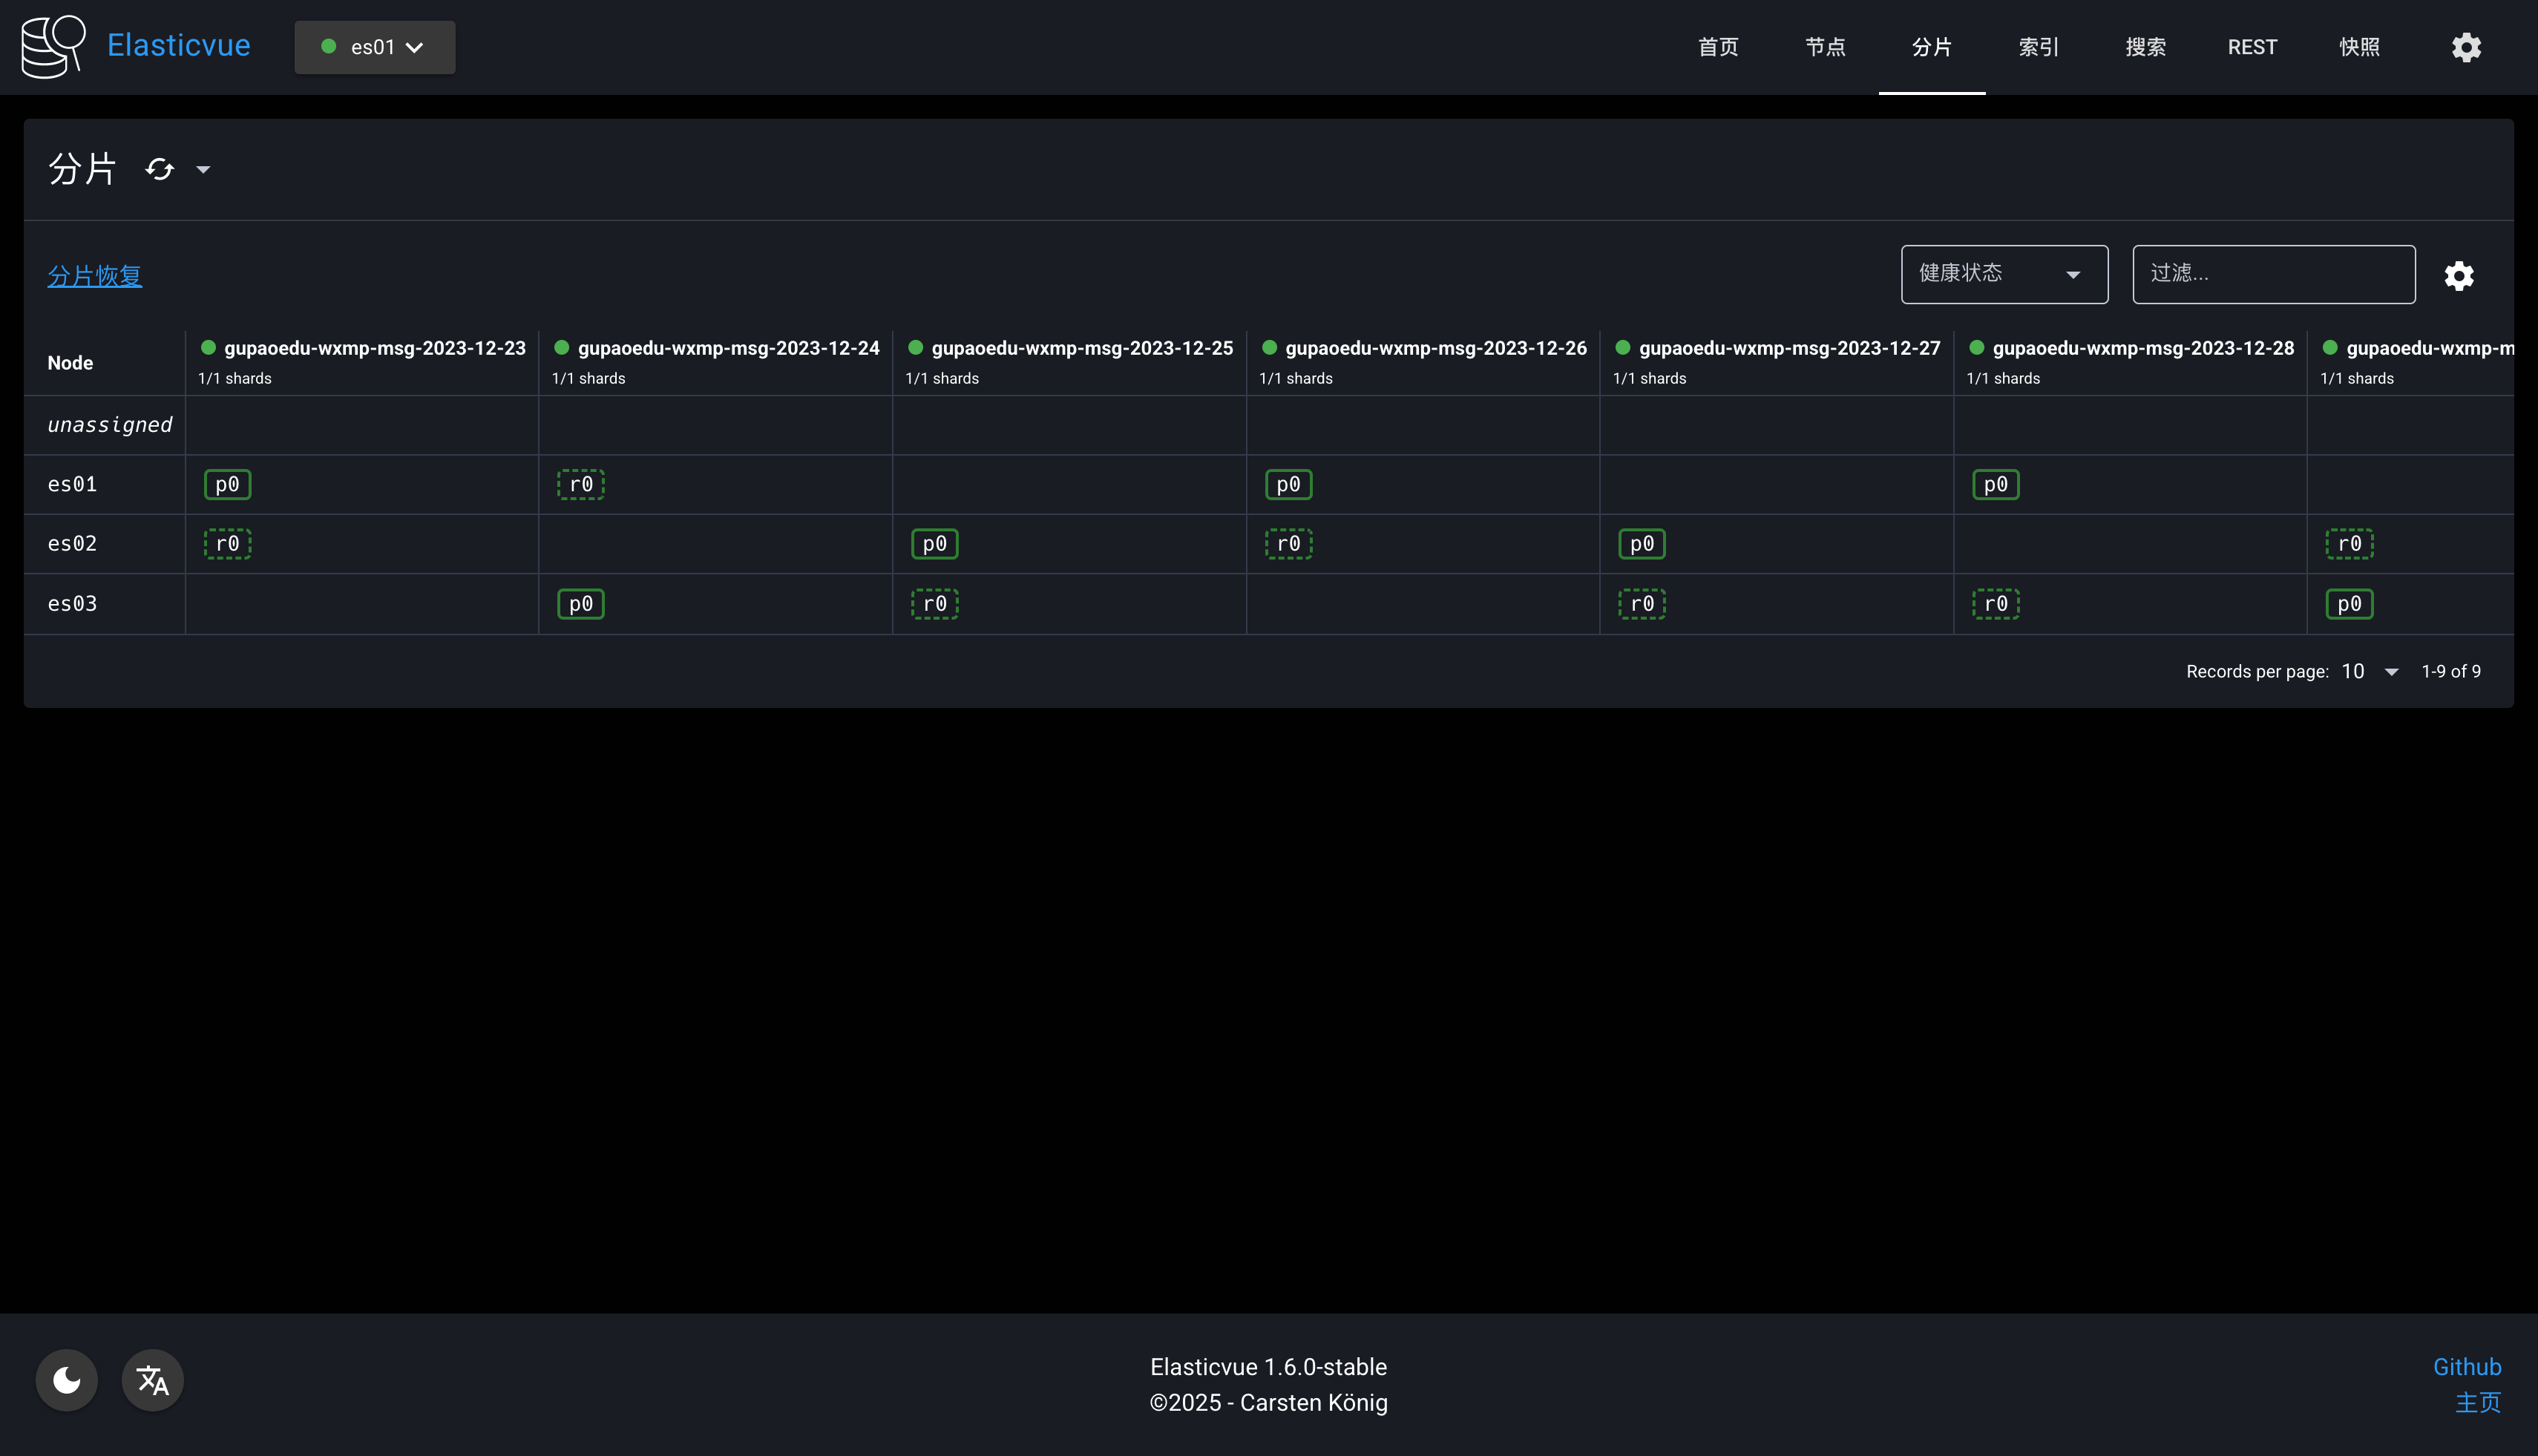Image resolution: width=2538 pixels, height=1456 pixels.
Task: Open shards table settings gear icon
Action: tap(2459, 275)
